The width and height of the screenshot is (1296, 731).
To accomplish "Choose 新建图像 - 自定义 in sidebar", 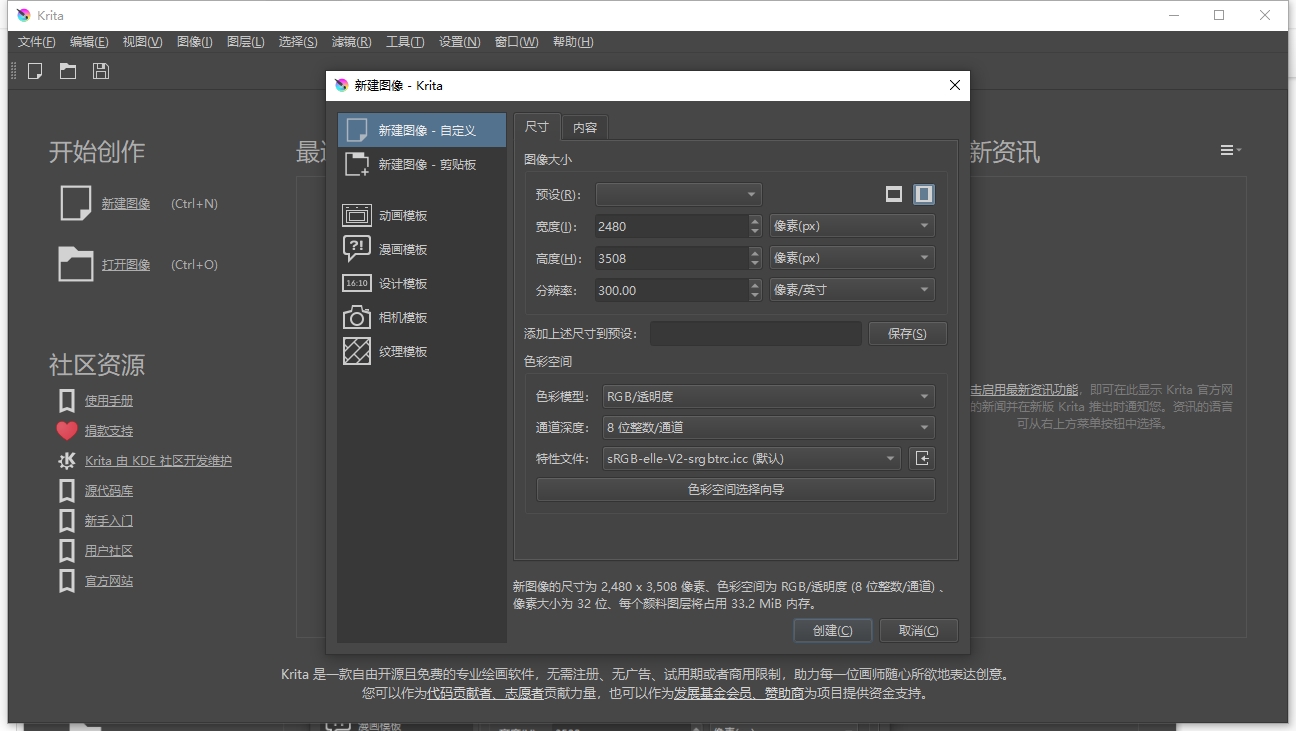I will coord(422,130).
